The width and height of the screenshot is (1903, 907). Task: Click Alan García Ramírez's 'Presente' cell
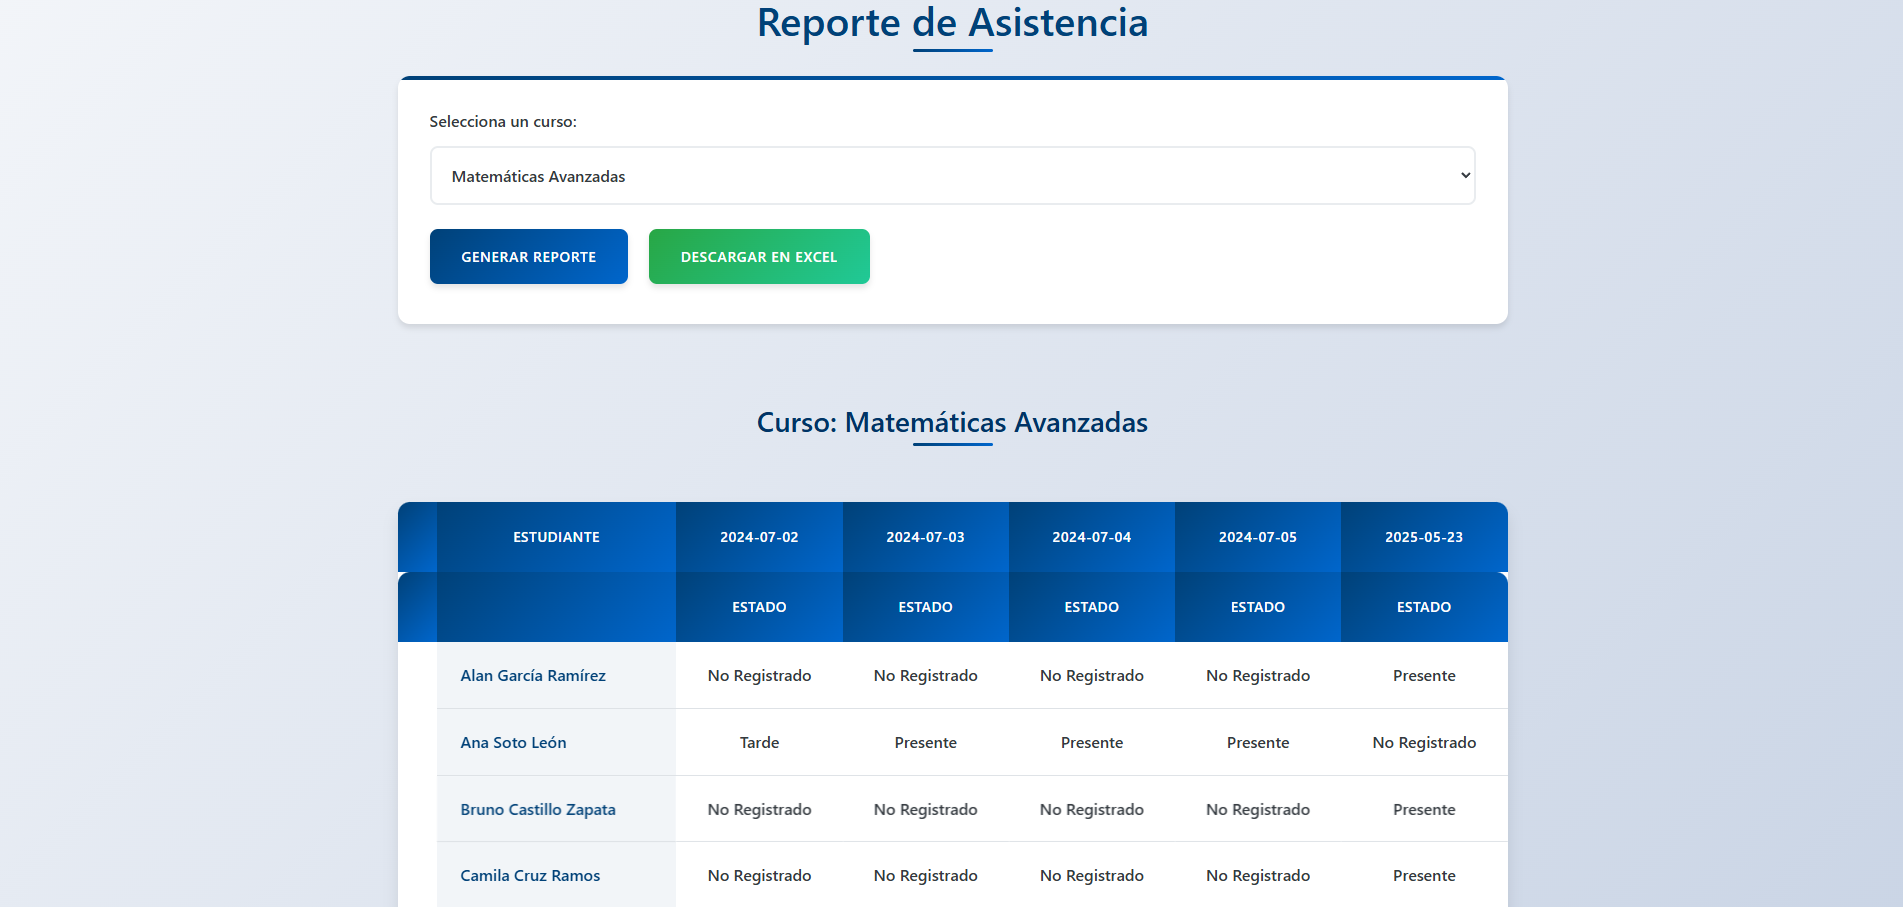point(1423,675)
